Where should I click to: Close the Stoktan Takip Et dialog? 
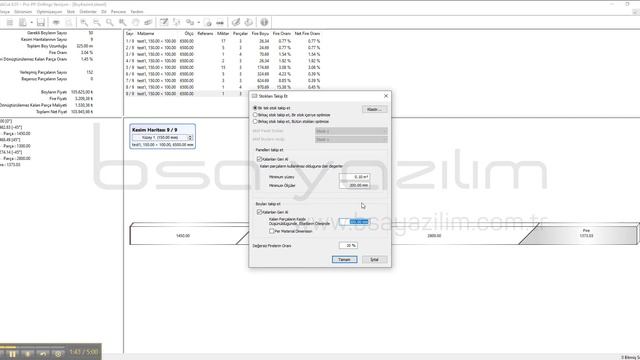pyautogui.click(x=386, y=96)
